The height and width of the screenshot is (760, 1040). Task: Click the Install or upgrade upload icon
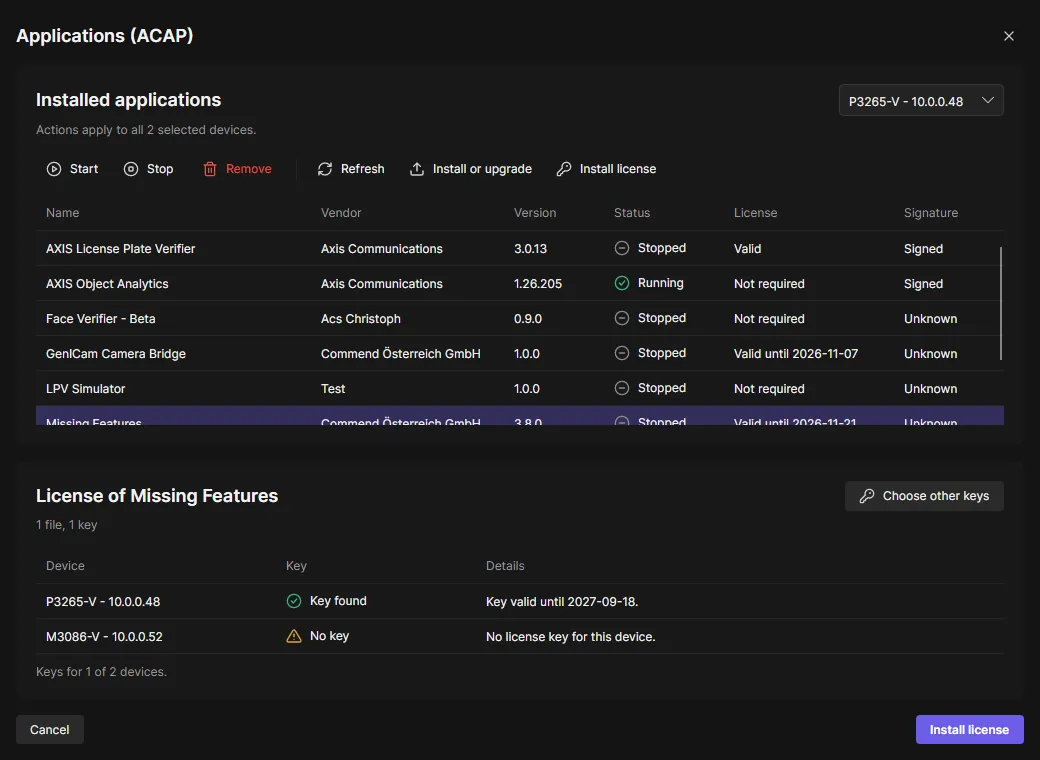417,169
